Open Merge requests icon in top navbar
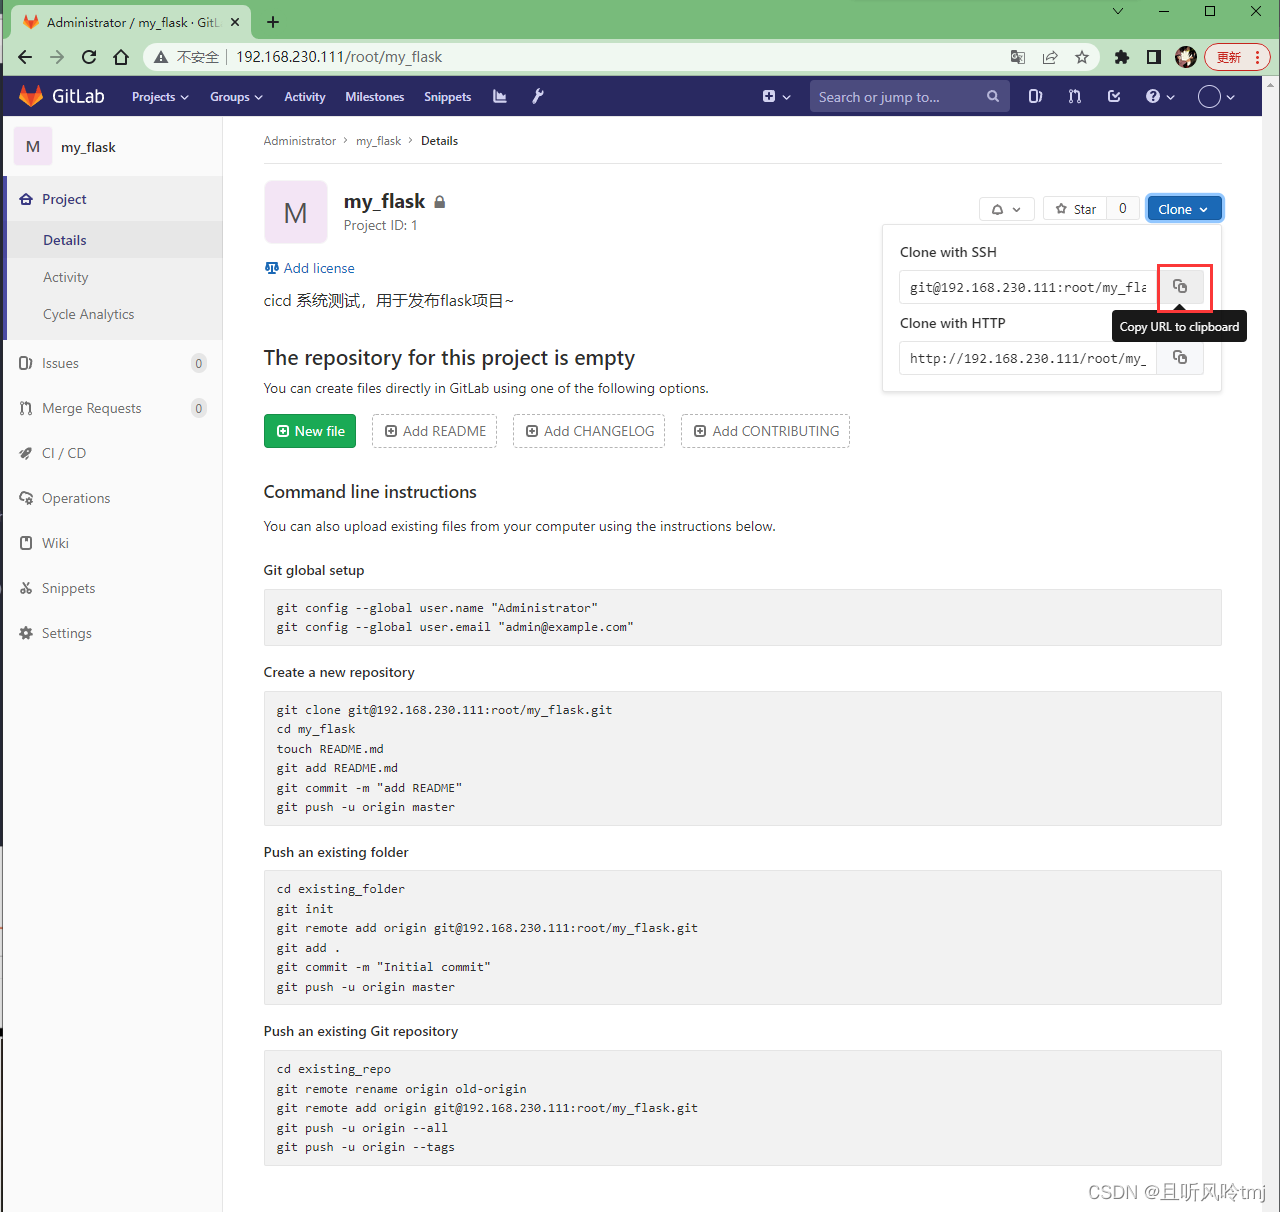The height and width of the screenshot is (1212, 1280). coord(1075,97)
